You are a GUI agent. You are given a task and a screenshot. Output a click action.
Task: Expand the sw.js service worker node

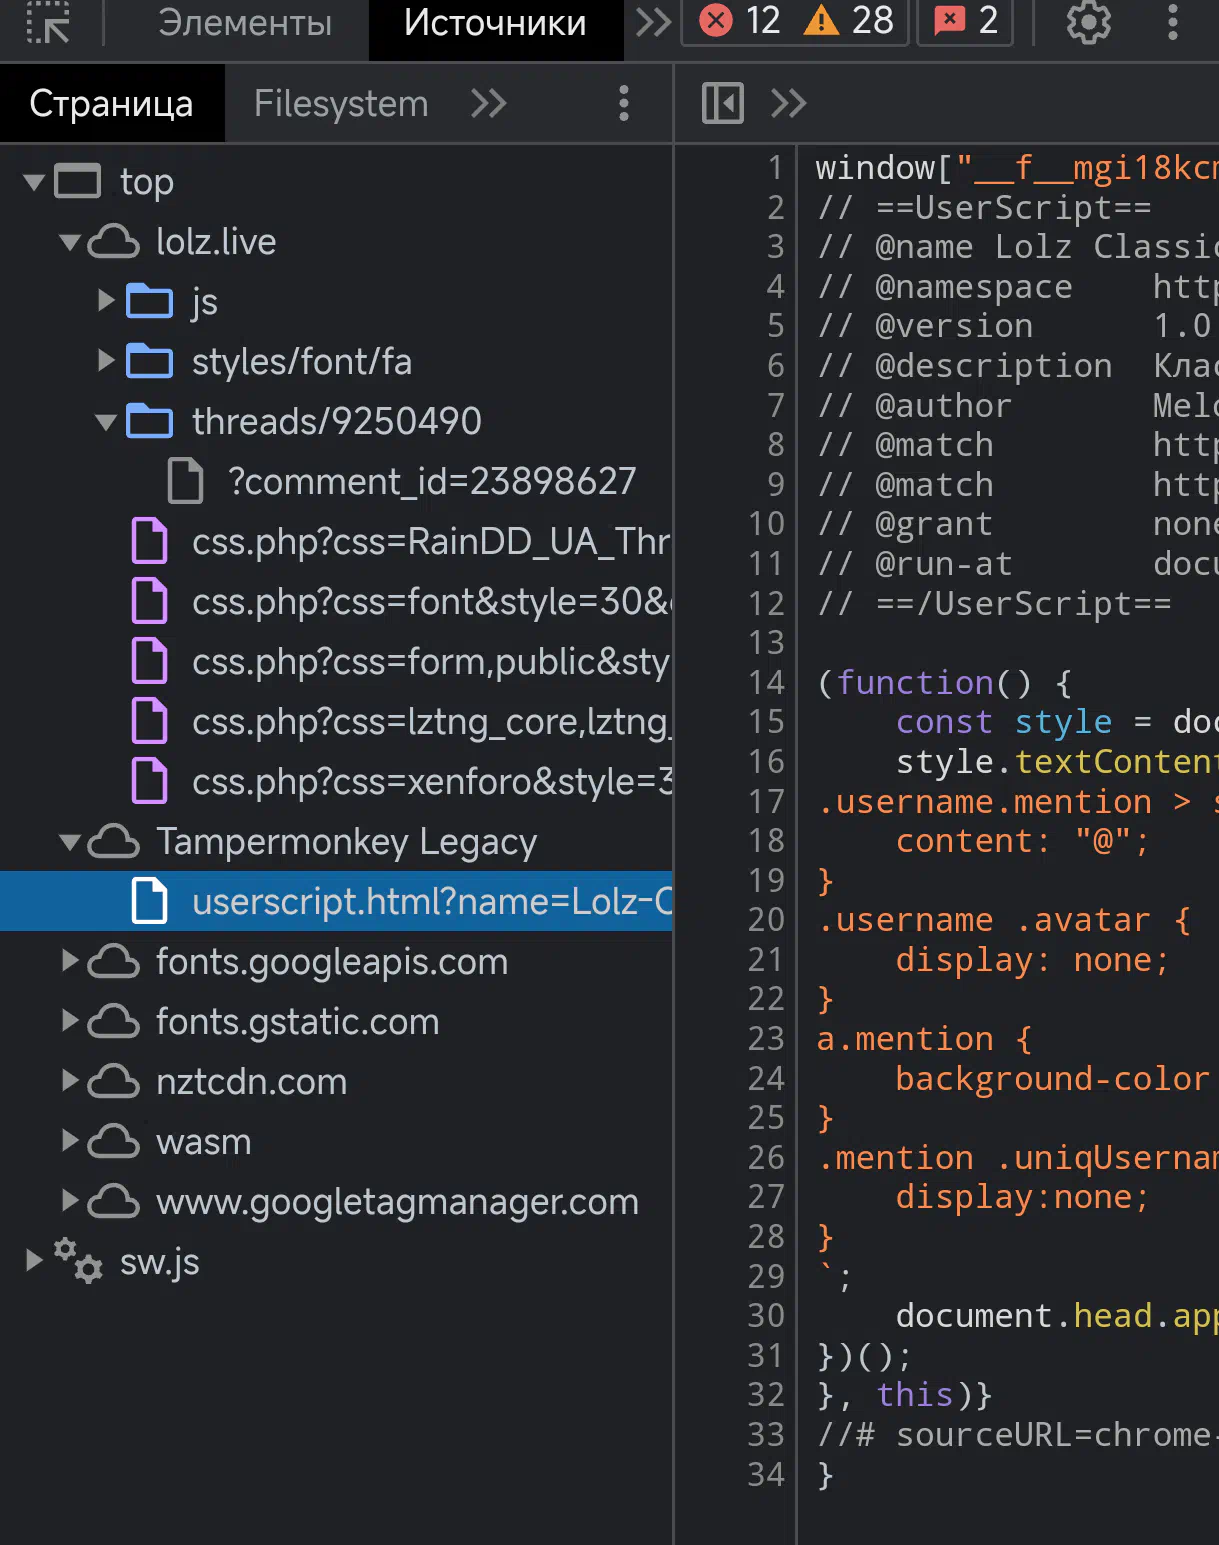pyautogui.click(x=34, y=1260)
